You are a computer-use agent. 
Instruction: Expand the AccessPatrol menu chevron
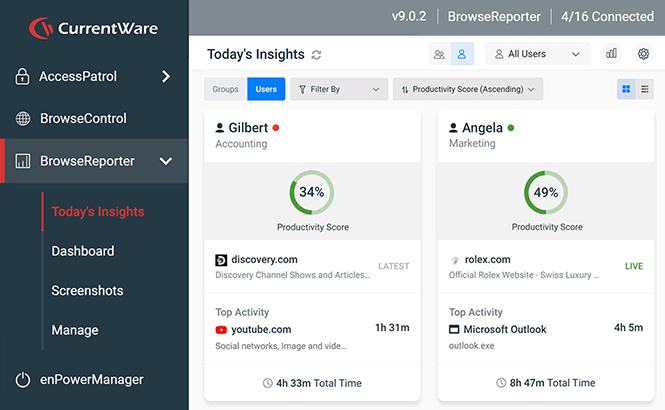166,77
